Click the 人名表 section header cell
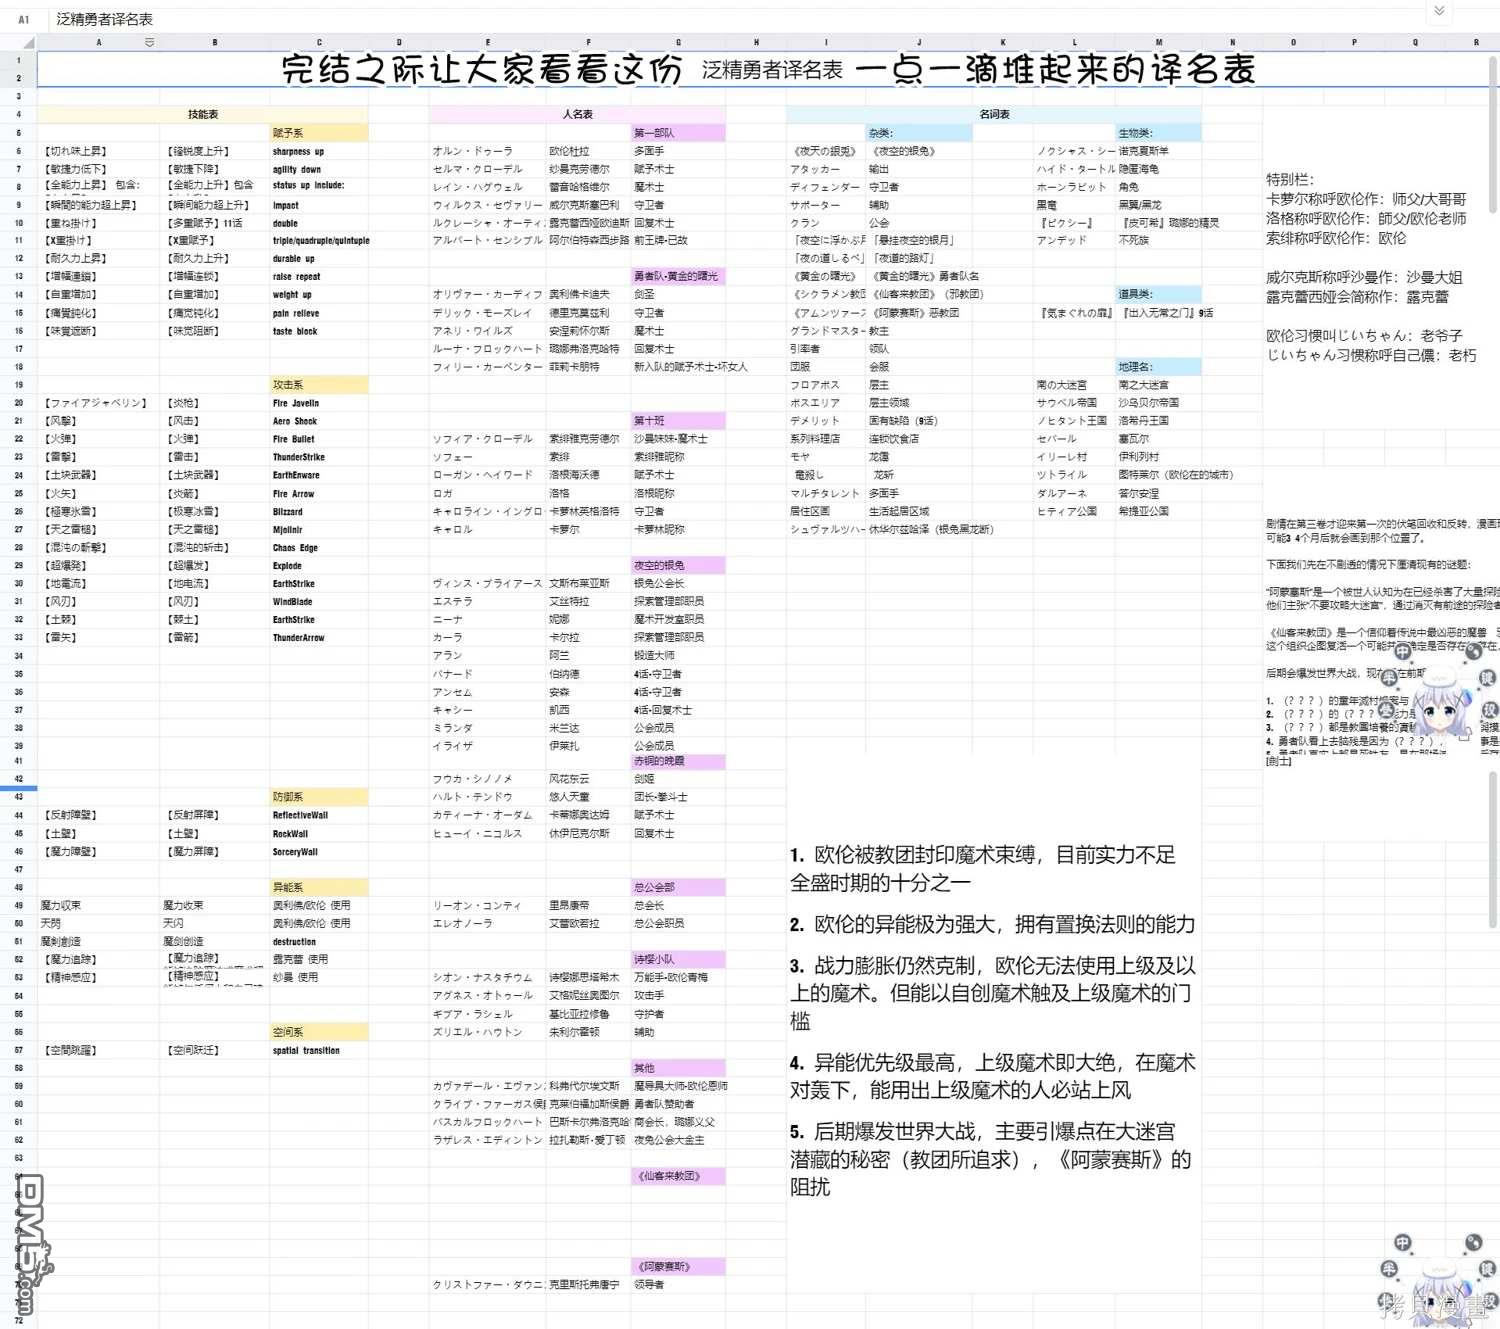The height and width of the screenshot is (1329, 1500). pos(578,114)
